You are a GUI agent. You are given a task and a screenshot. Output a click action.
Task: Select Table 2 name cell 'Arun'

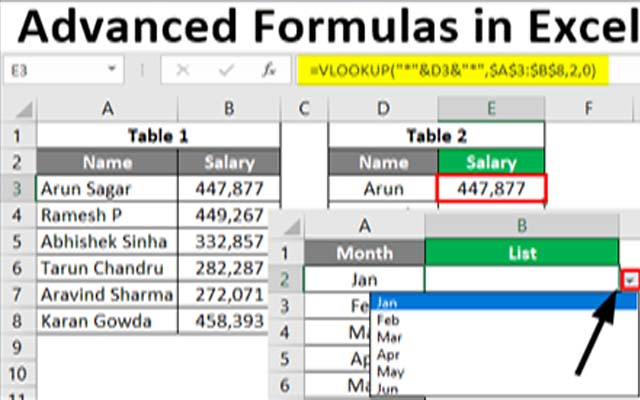point(383,189)
